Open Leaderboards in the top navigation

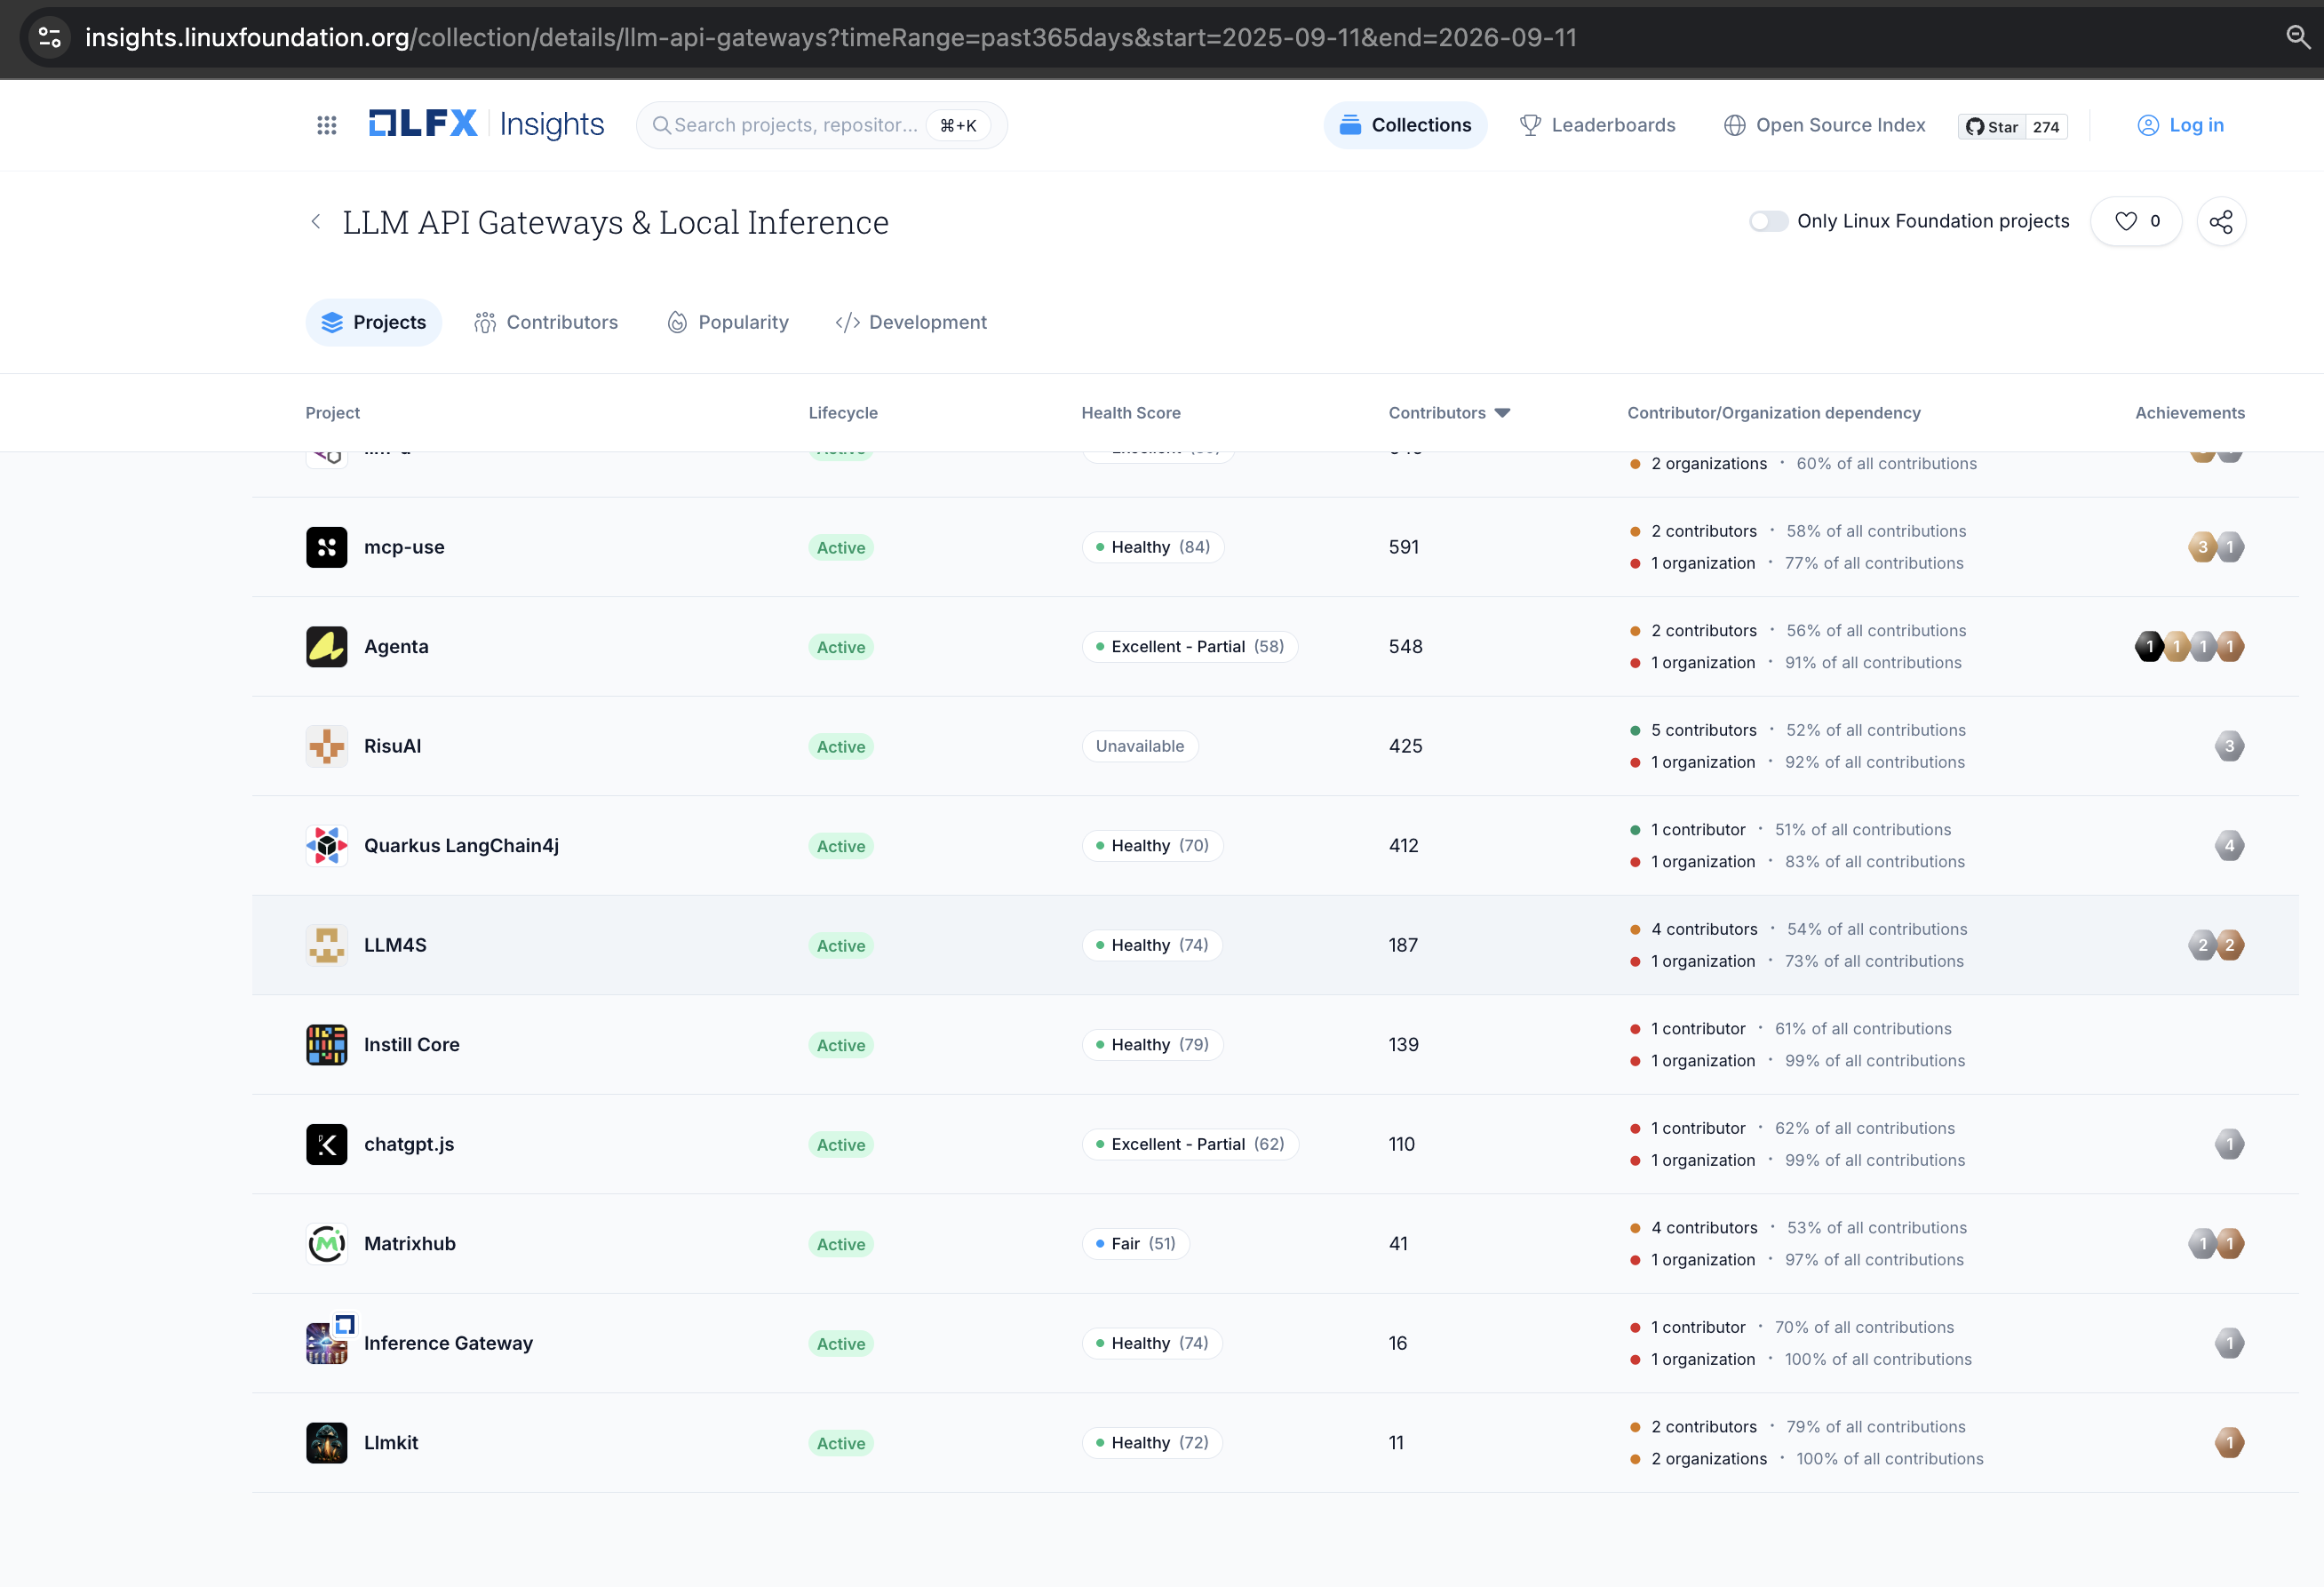tap(1597, 125)
